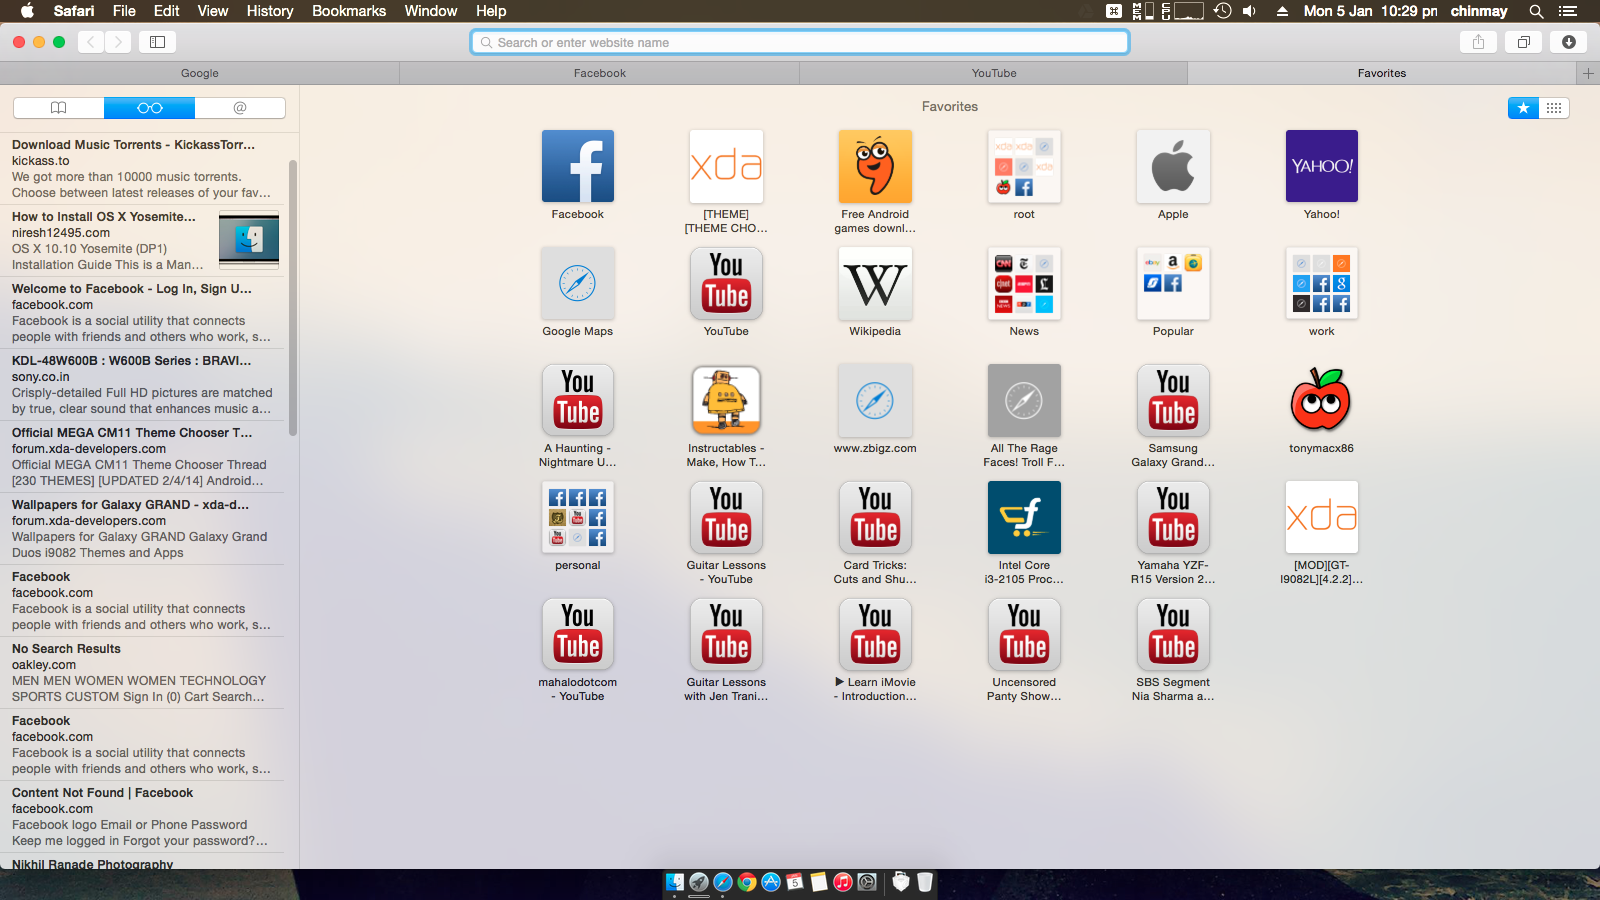1600x900 pixels.
Task: Open the Popular favorites folder
Action: coord(1173,283)
